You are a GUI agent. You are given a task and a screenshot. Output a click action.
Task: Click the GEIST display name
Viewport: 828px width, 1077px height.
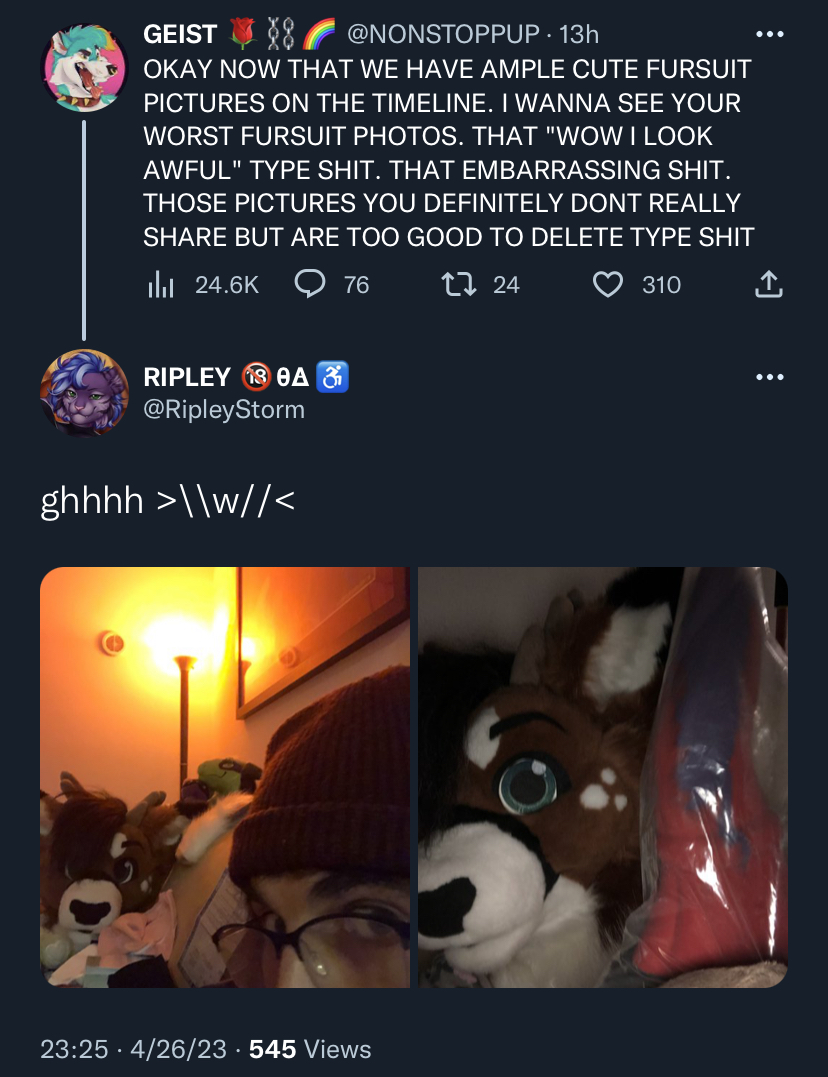[180, 34]
